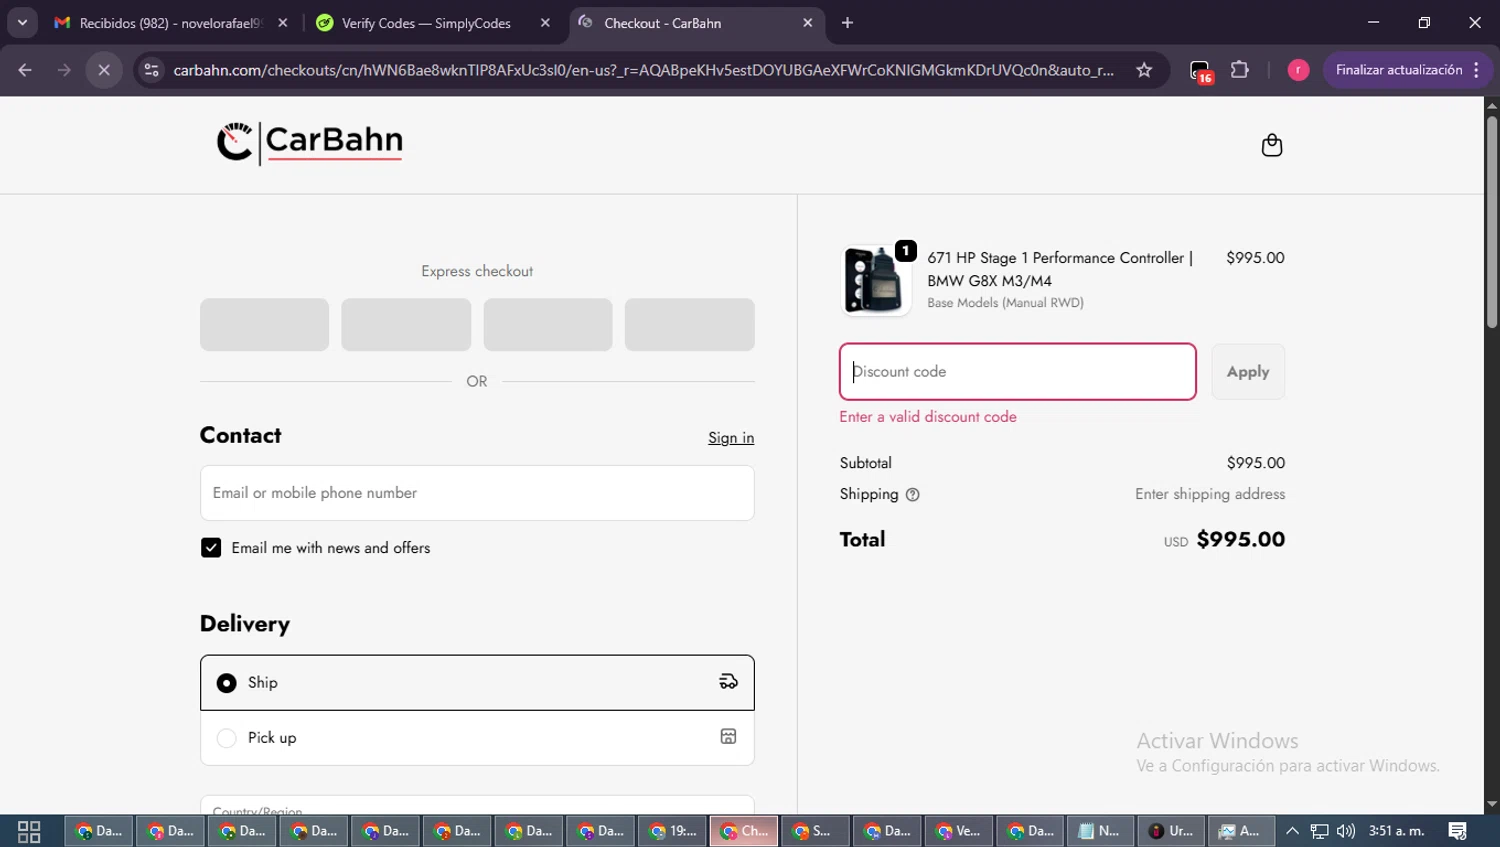1500x847 pixels.
Task: Open the Chrome menu three dots
Action: click(x=1476, y=70)
